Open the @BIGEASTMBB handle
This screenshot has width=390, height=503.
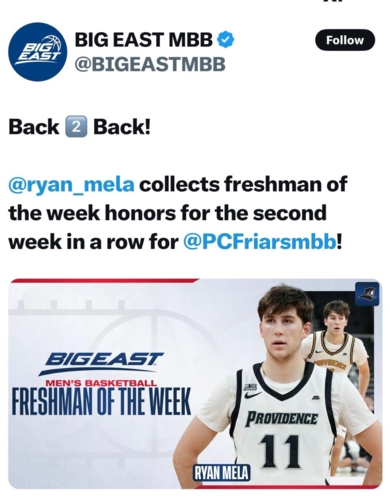coord(150,64)
